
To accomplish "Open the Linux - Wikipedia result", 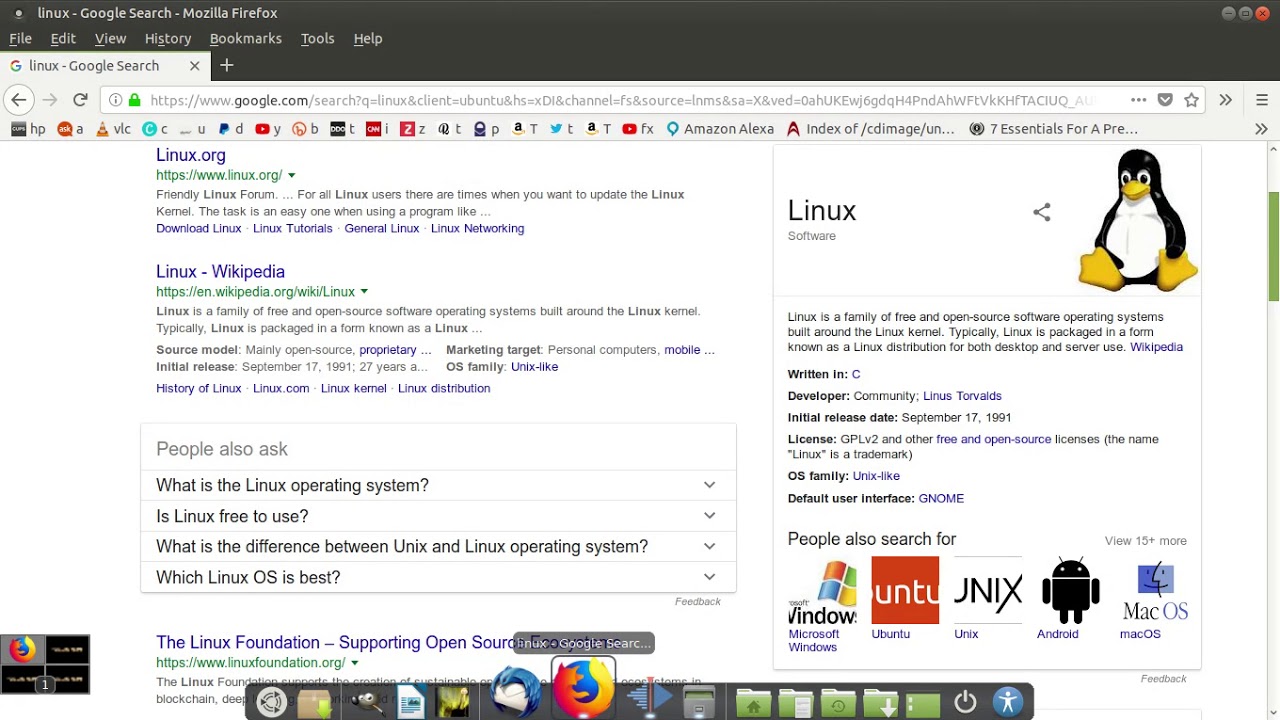I will pos(220,271).
